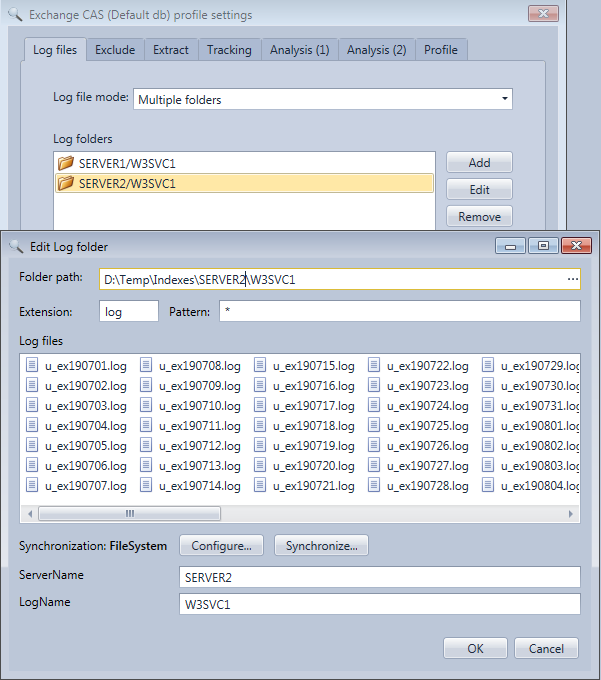Click file icon of u_ex190701.log
This screenshot has height=680, width=601.
[32, 365]
